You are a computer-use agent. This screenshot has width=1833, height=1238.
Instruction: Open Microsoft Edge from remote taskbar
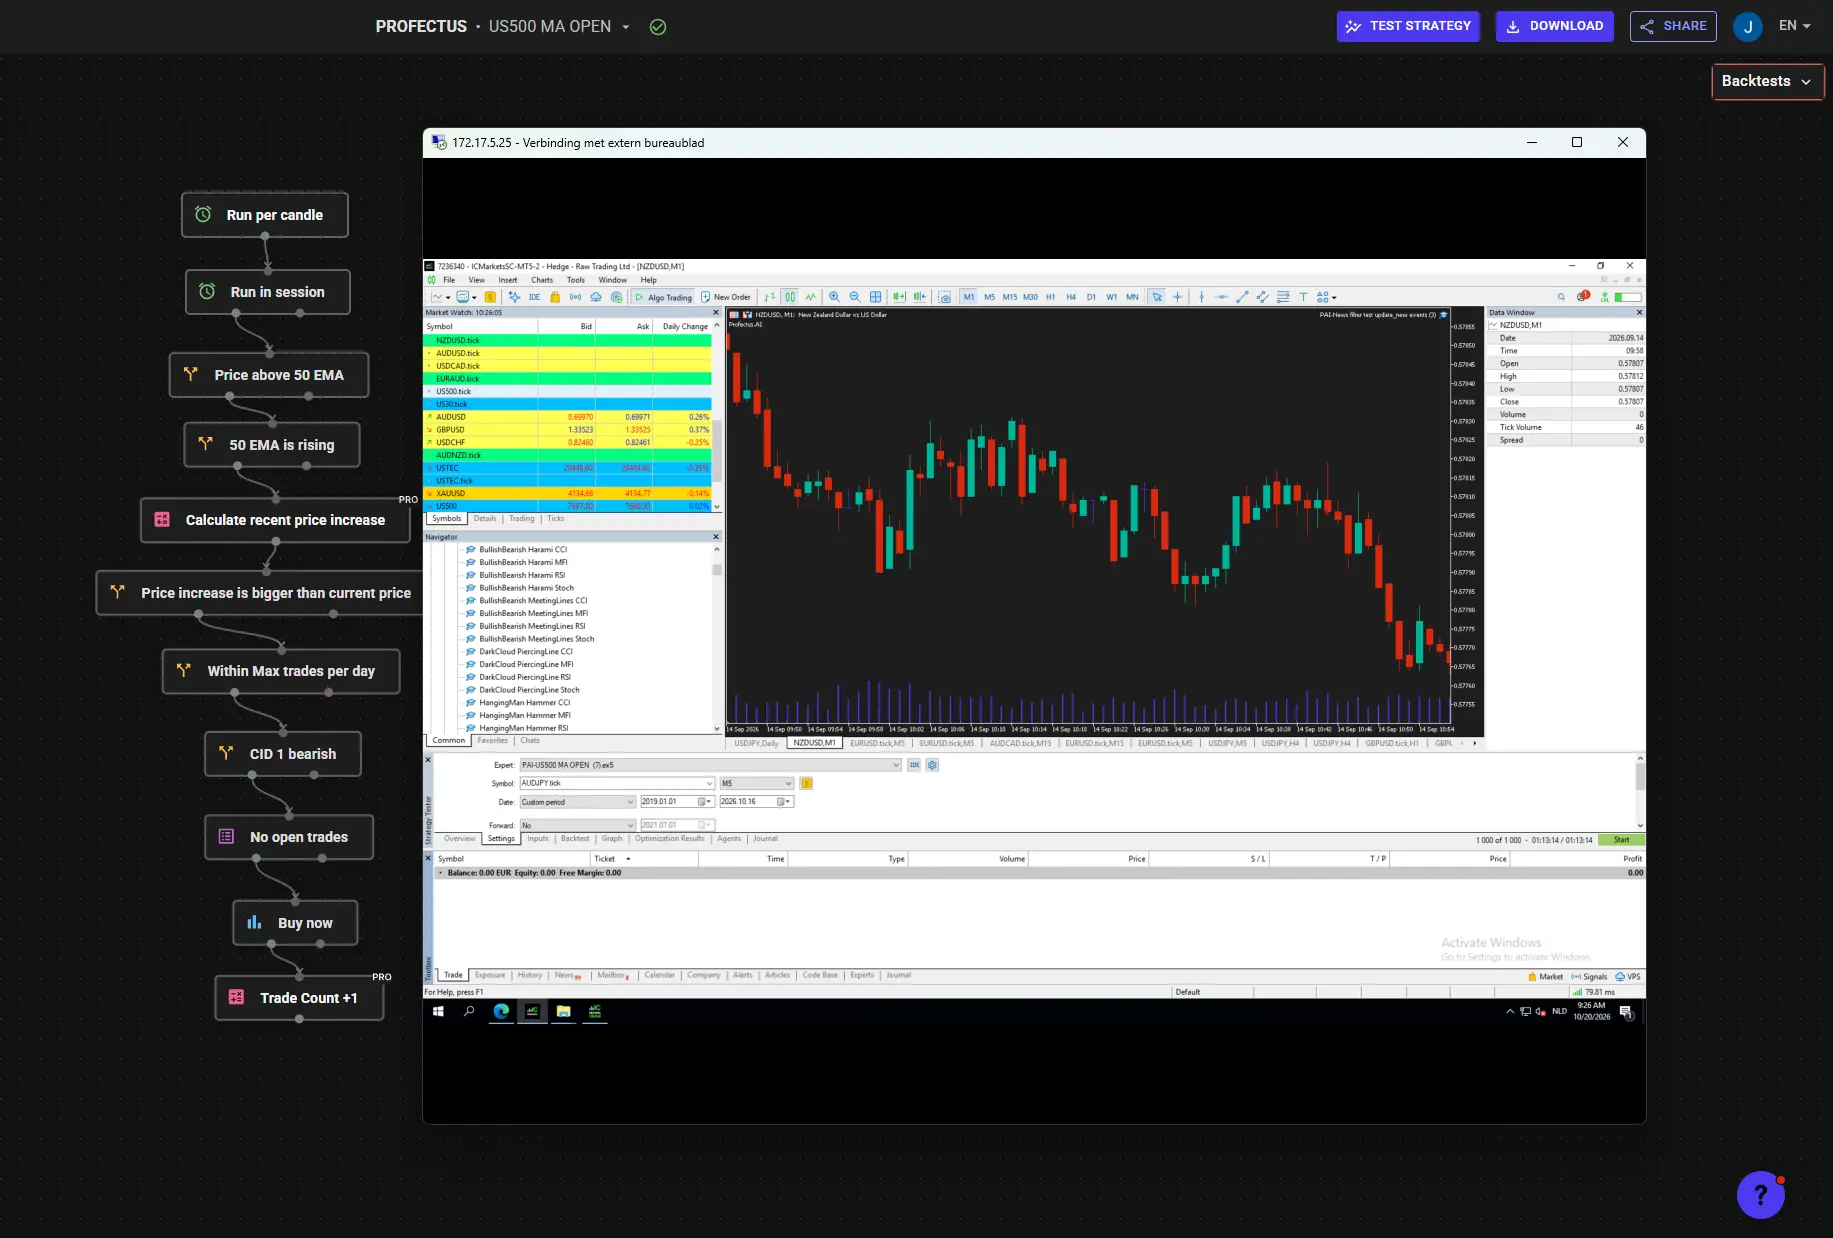tap(501, 1011)
